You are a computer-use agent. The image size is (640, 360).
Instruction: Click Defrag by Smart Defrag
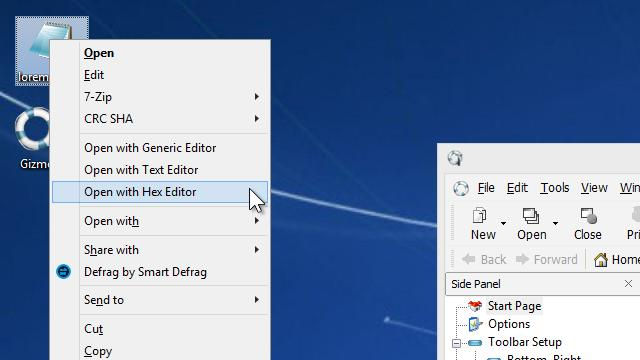[x=160, y=272]
